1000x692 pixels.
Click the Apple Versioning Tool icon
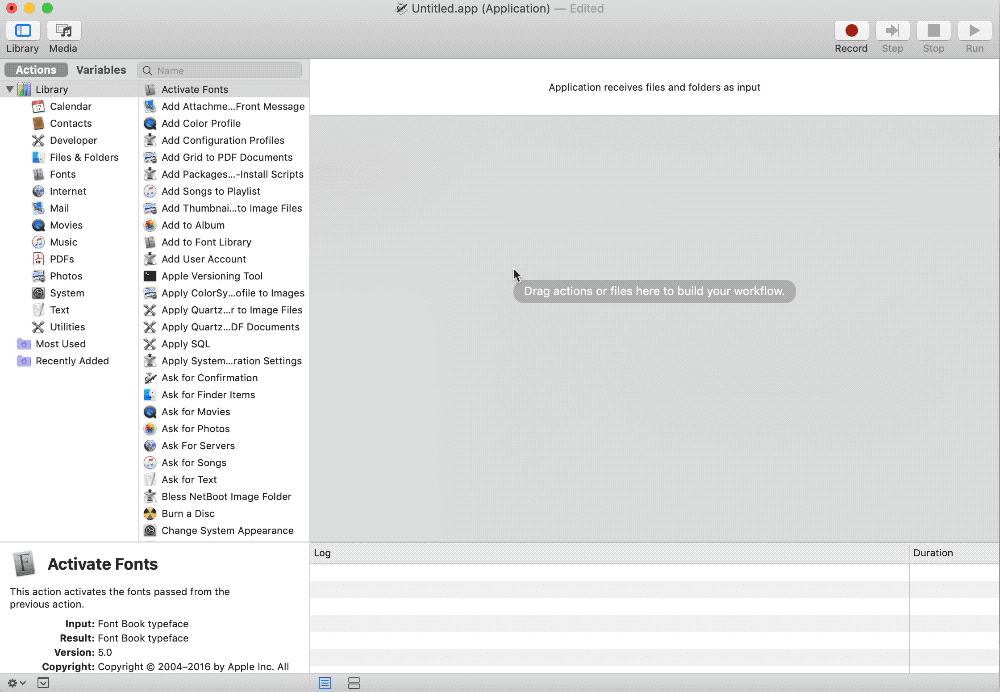point(150,276)
